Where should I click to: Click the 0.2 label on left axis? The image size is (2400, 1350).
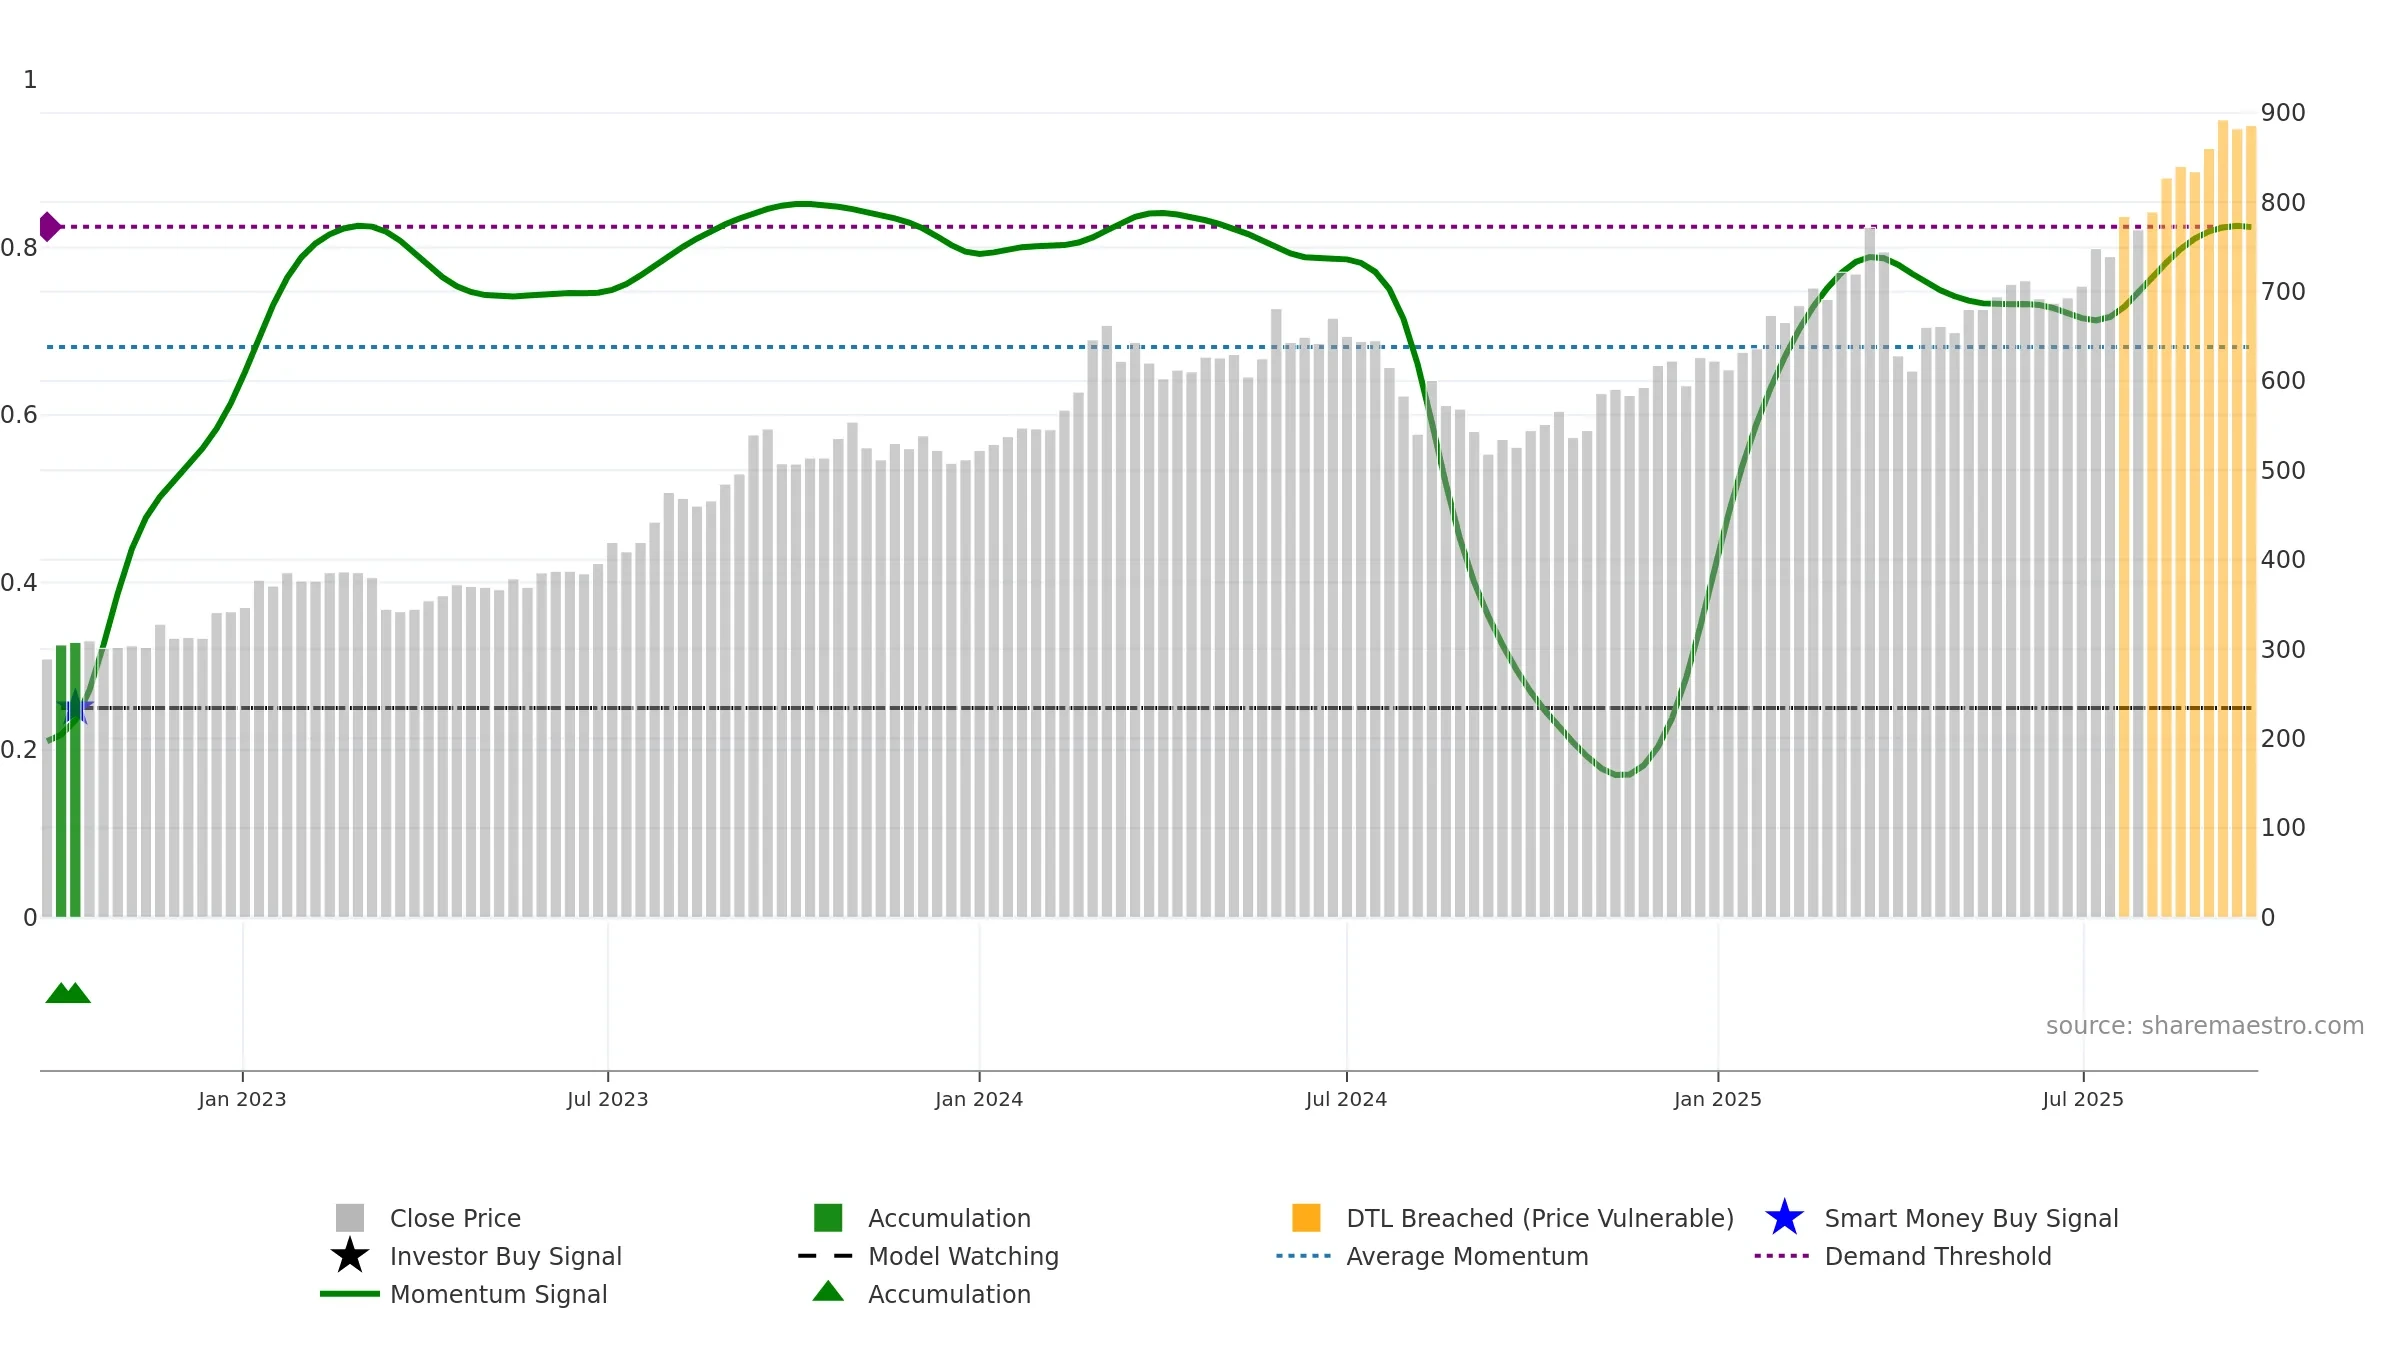tap(19, 750)
